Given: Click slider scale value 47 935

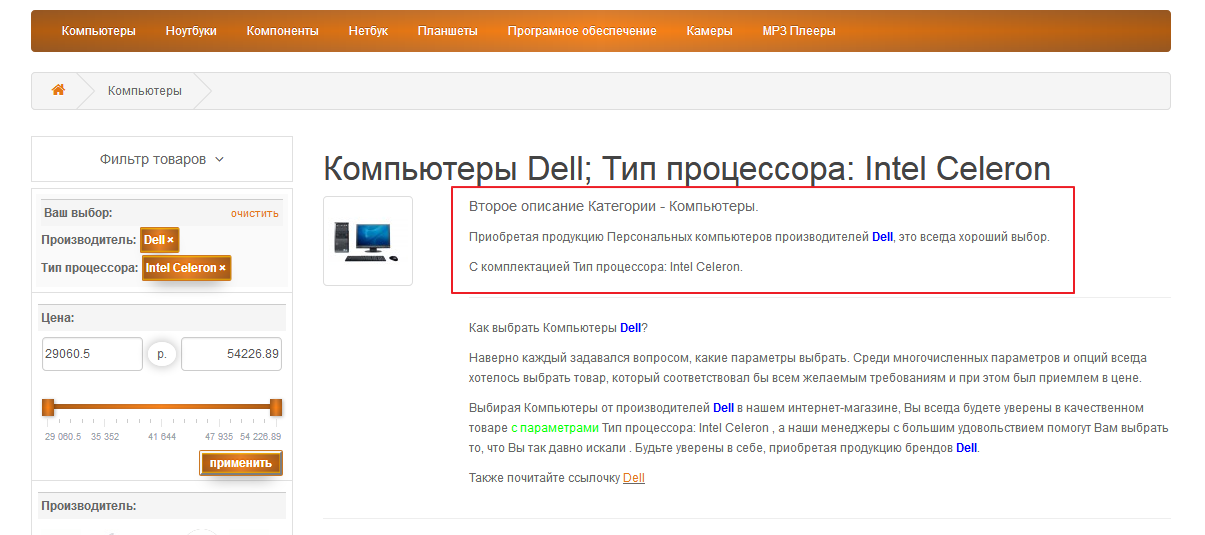Looking at the screenshot, I should click(219, 437).
